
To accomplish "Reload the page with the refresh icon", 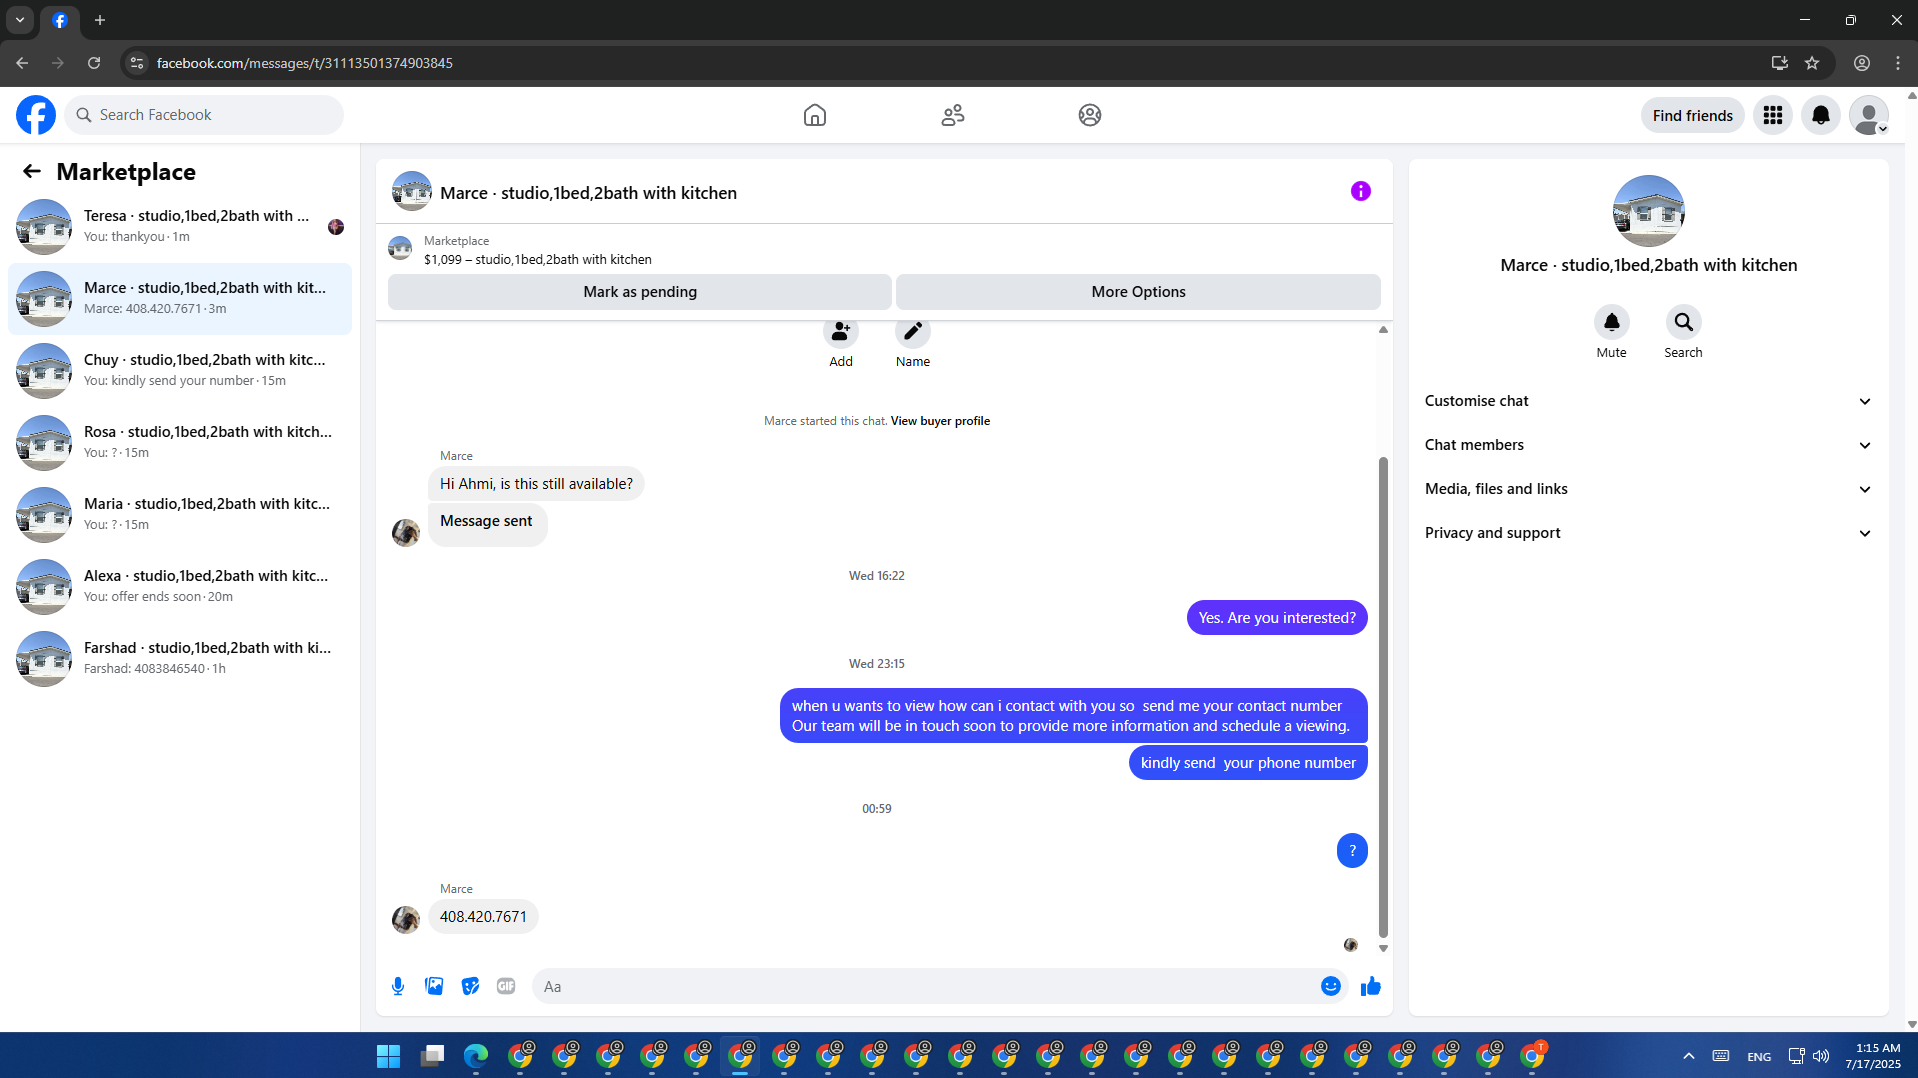I will pos(94,63).
